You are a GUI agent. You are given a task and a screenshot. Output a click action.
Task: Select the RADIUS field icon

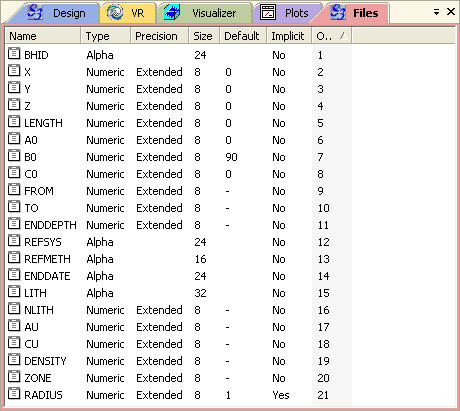pos(14,394)
